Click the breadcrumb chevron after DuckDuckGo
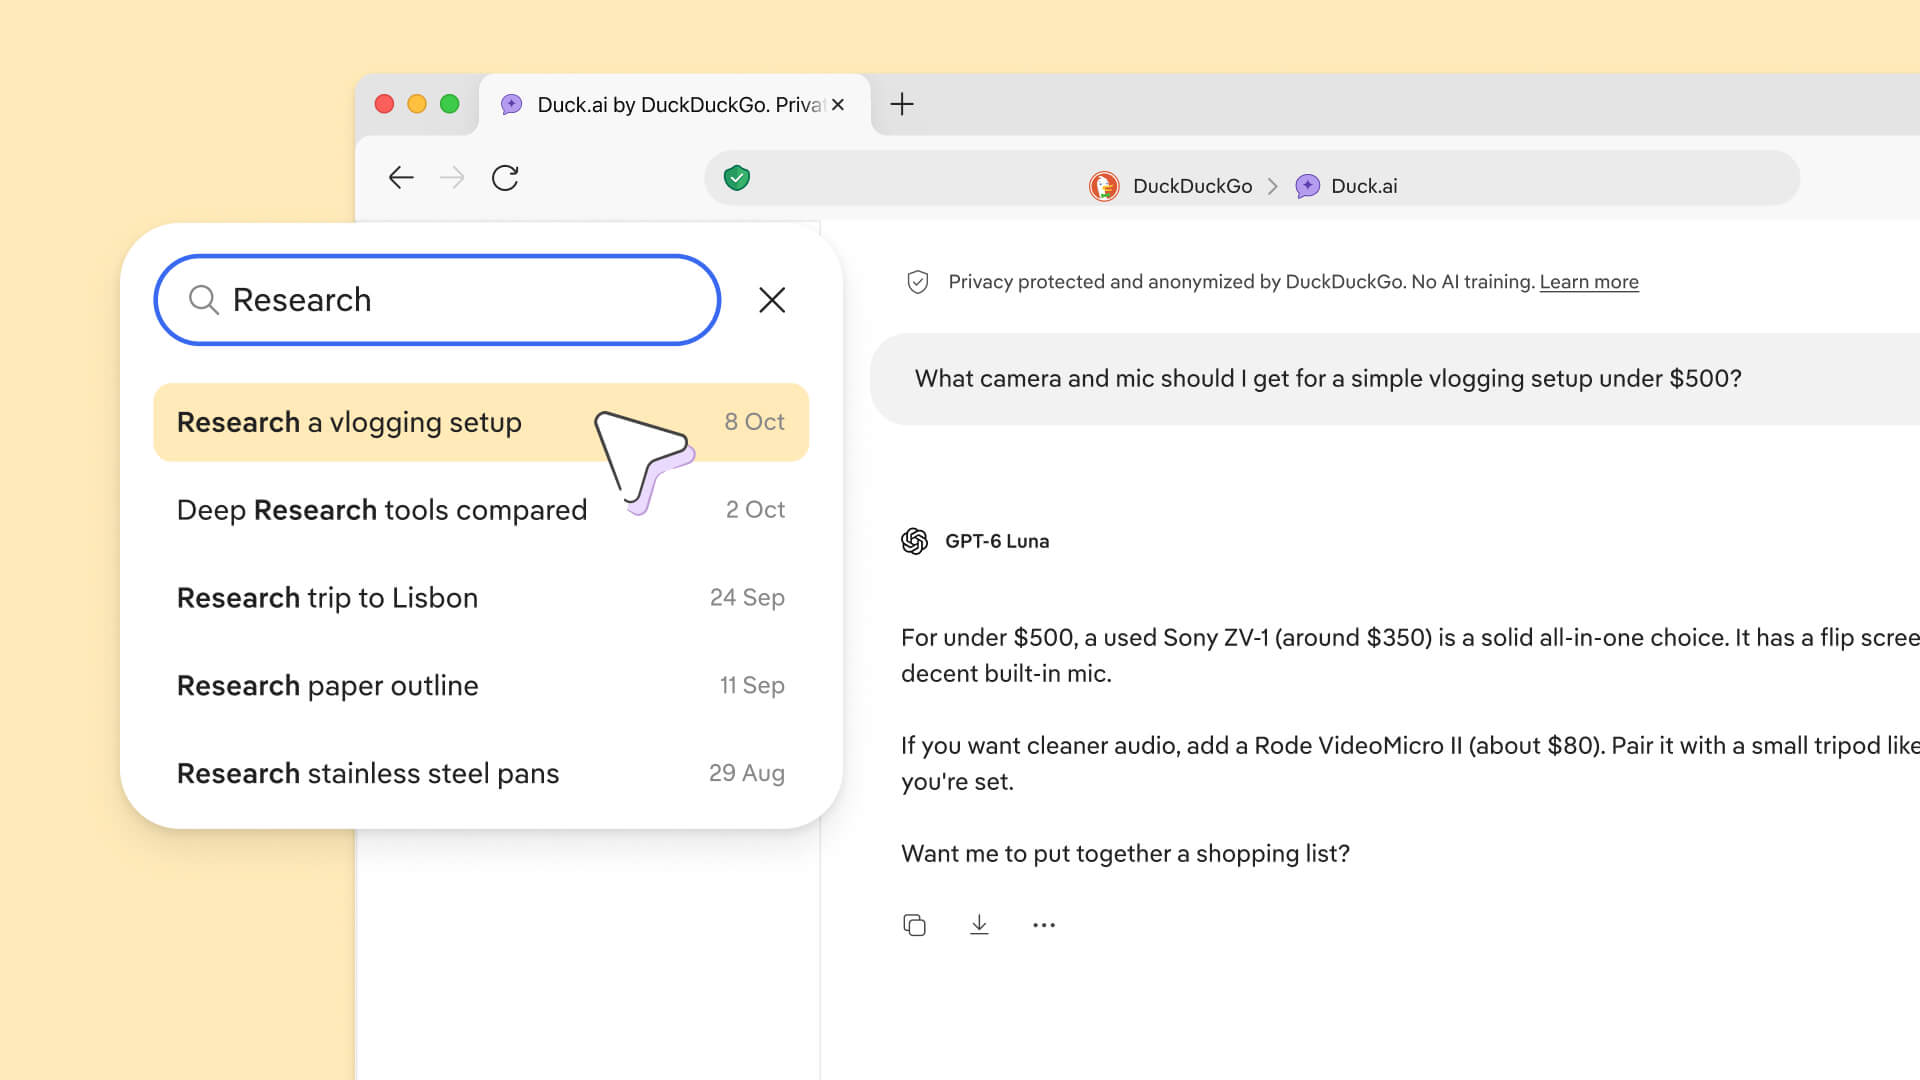 coord(1273,186)
